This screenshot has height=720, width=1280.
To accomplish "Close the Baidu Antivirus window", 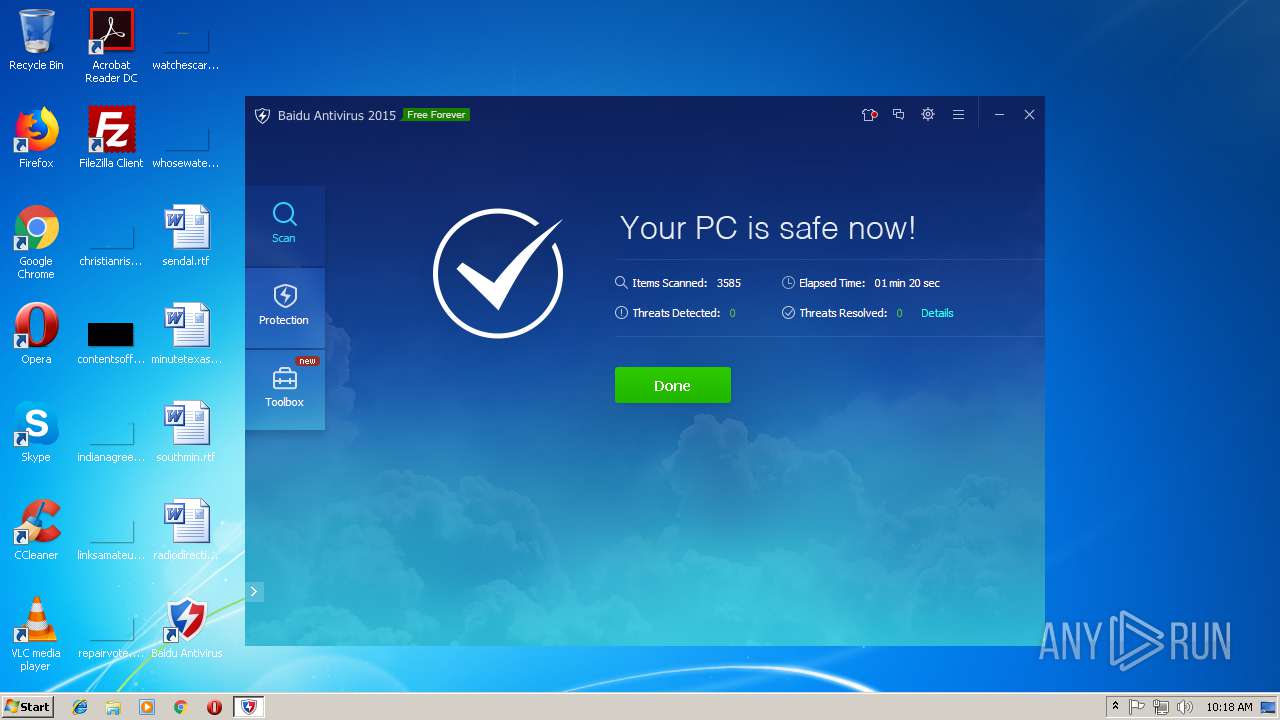I will pos(1029,115).
